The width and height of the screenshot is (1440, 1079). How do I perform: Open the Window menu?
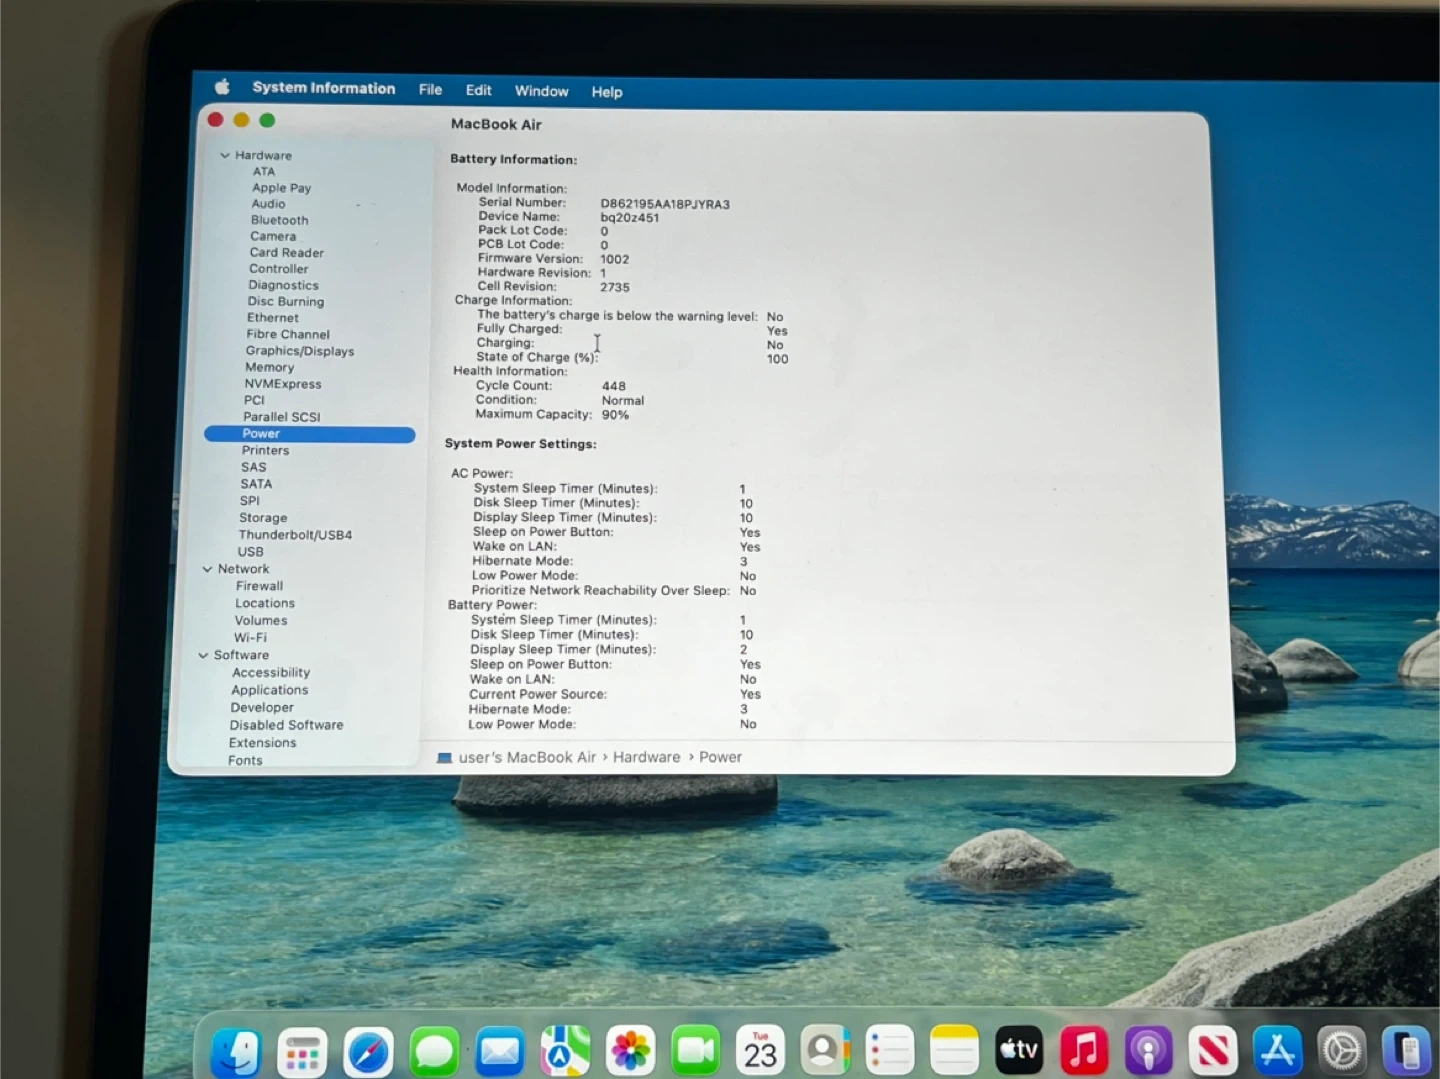[x=541, y=91]
